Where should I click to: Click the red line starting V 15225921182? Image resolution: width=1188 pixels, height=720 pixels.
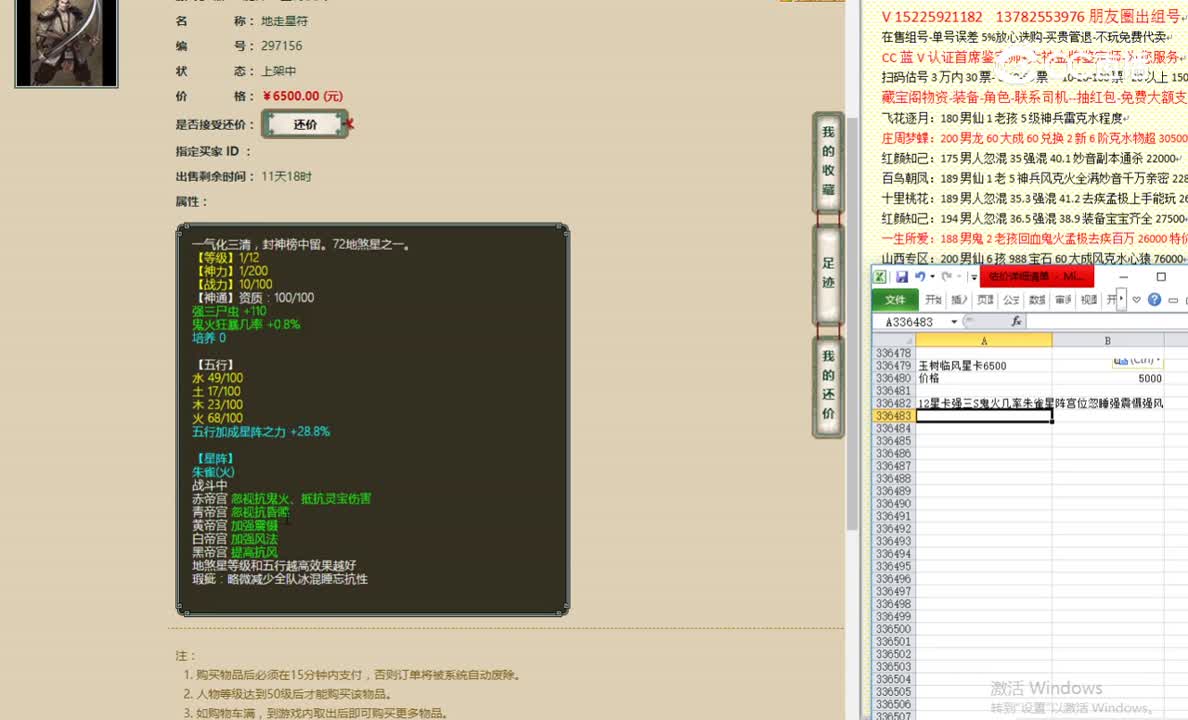coord(1034,17)
